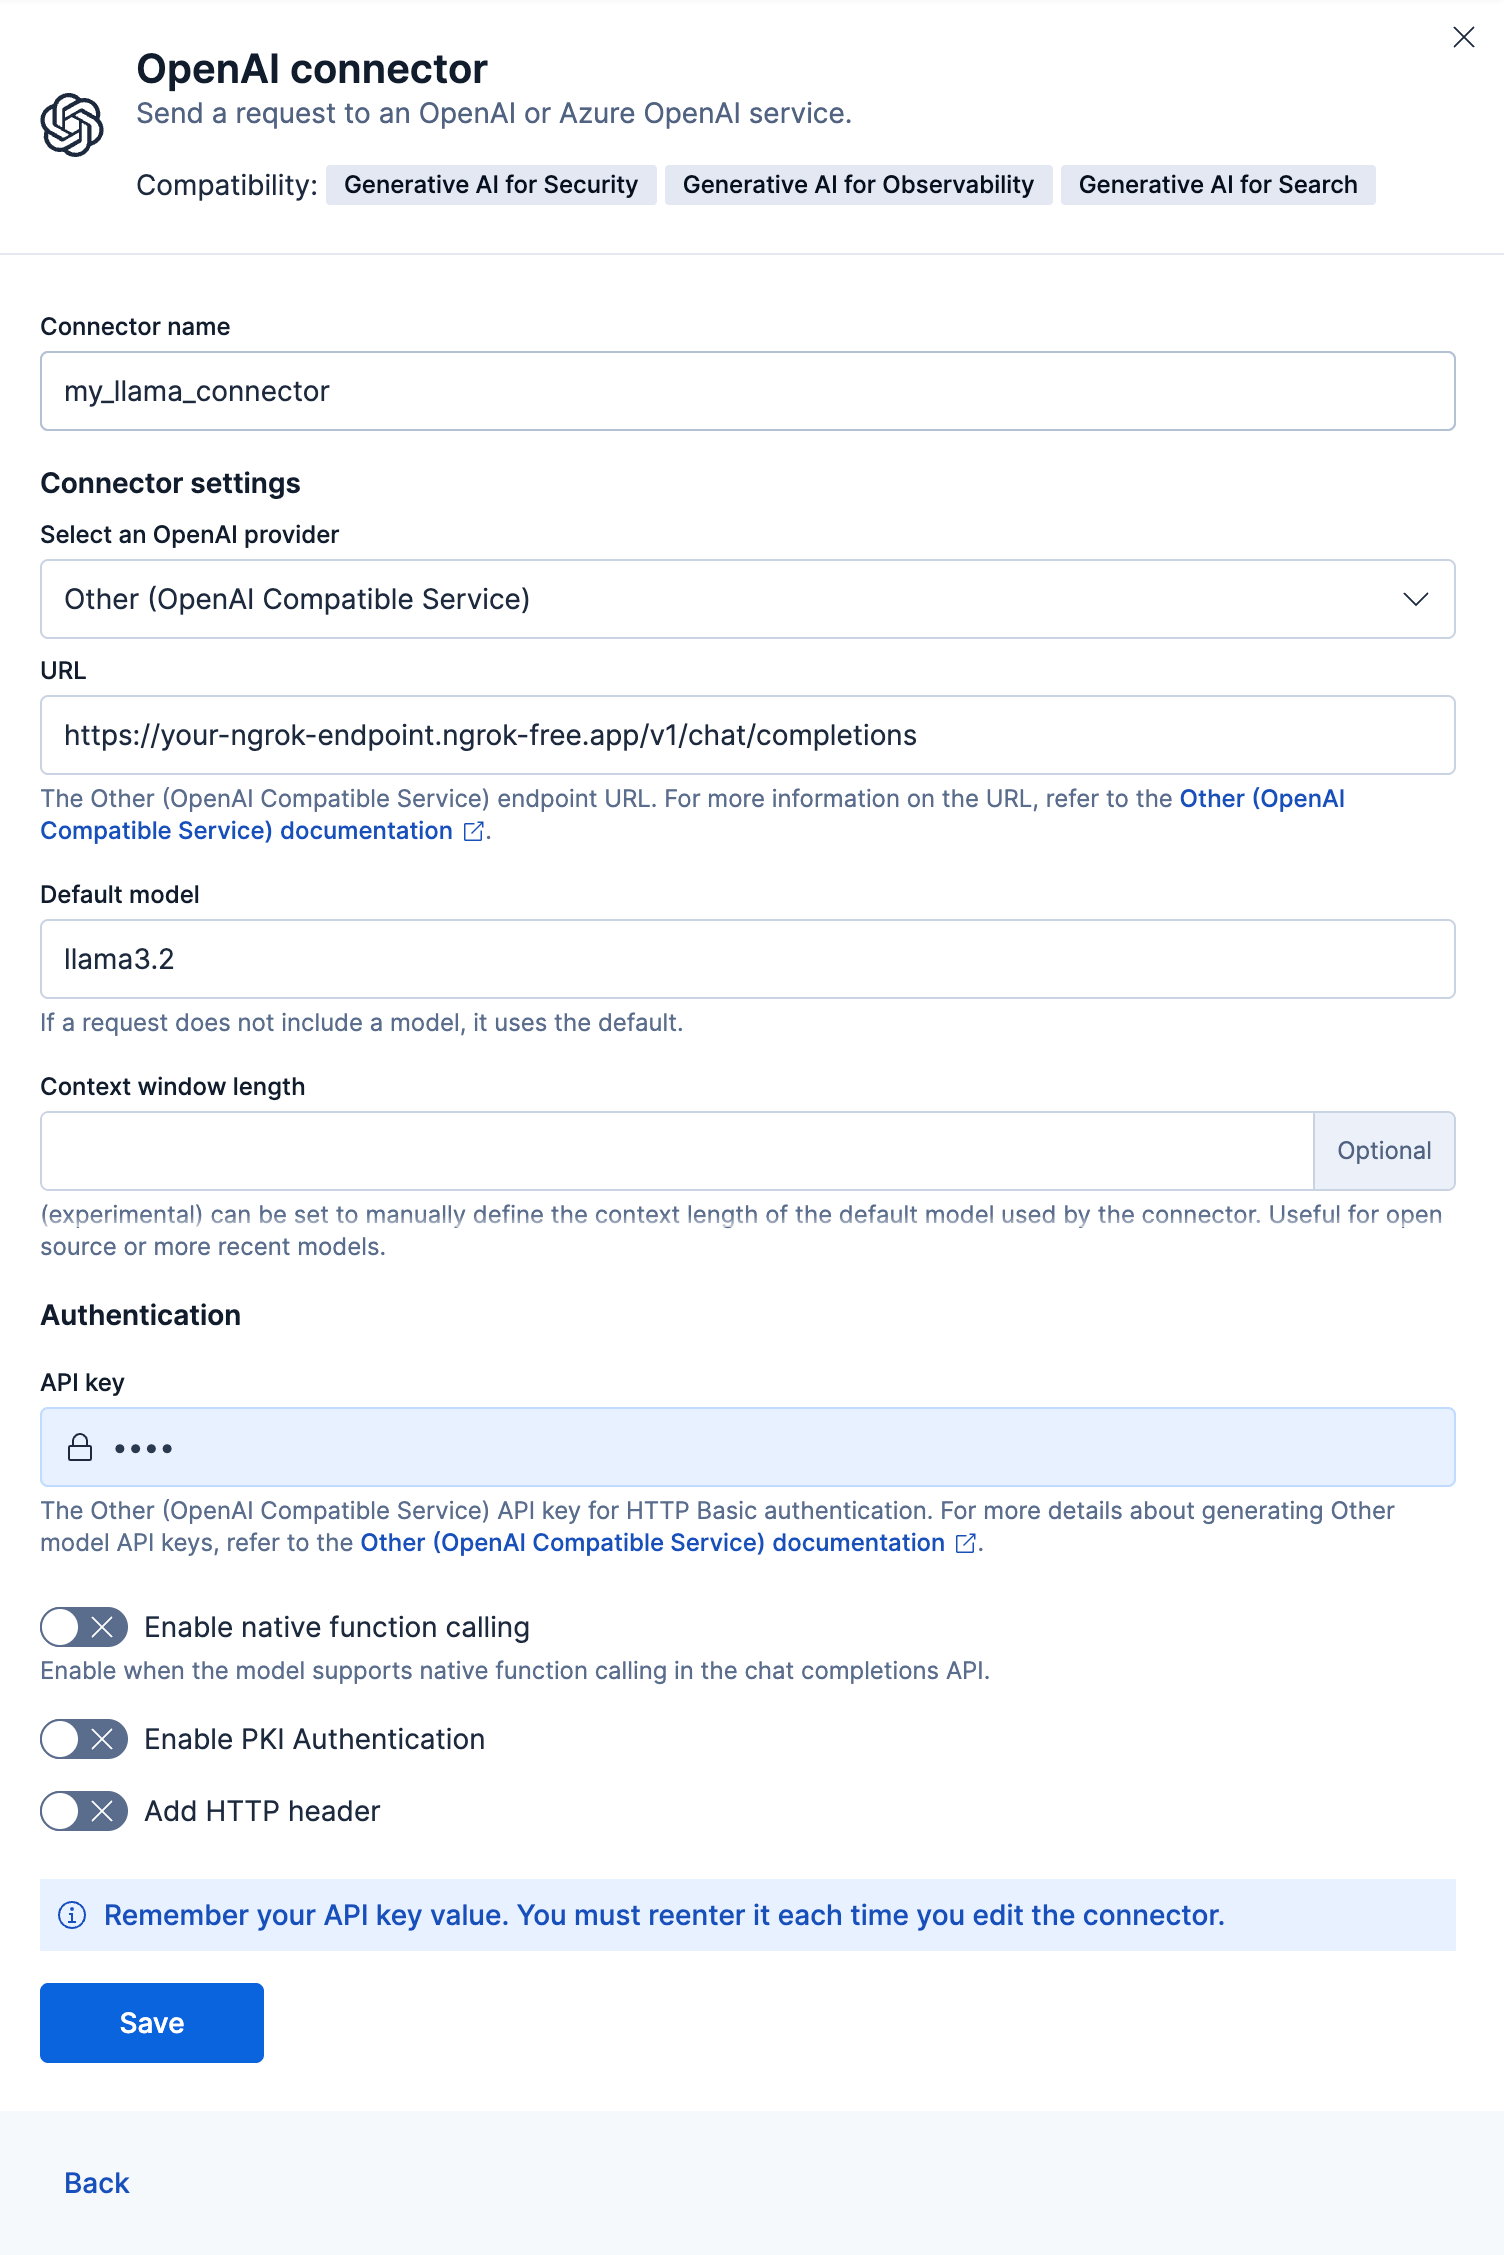Turn on Enable PKI Authentication
This screenshot has width=1504, height=2255.
pyautogui.click(x=84, y=1739)
